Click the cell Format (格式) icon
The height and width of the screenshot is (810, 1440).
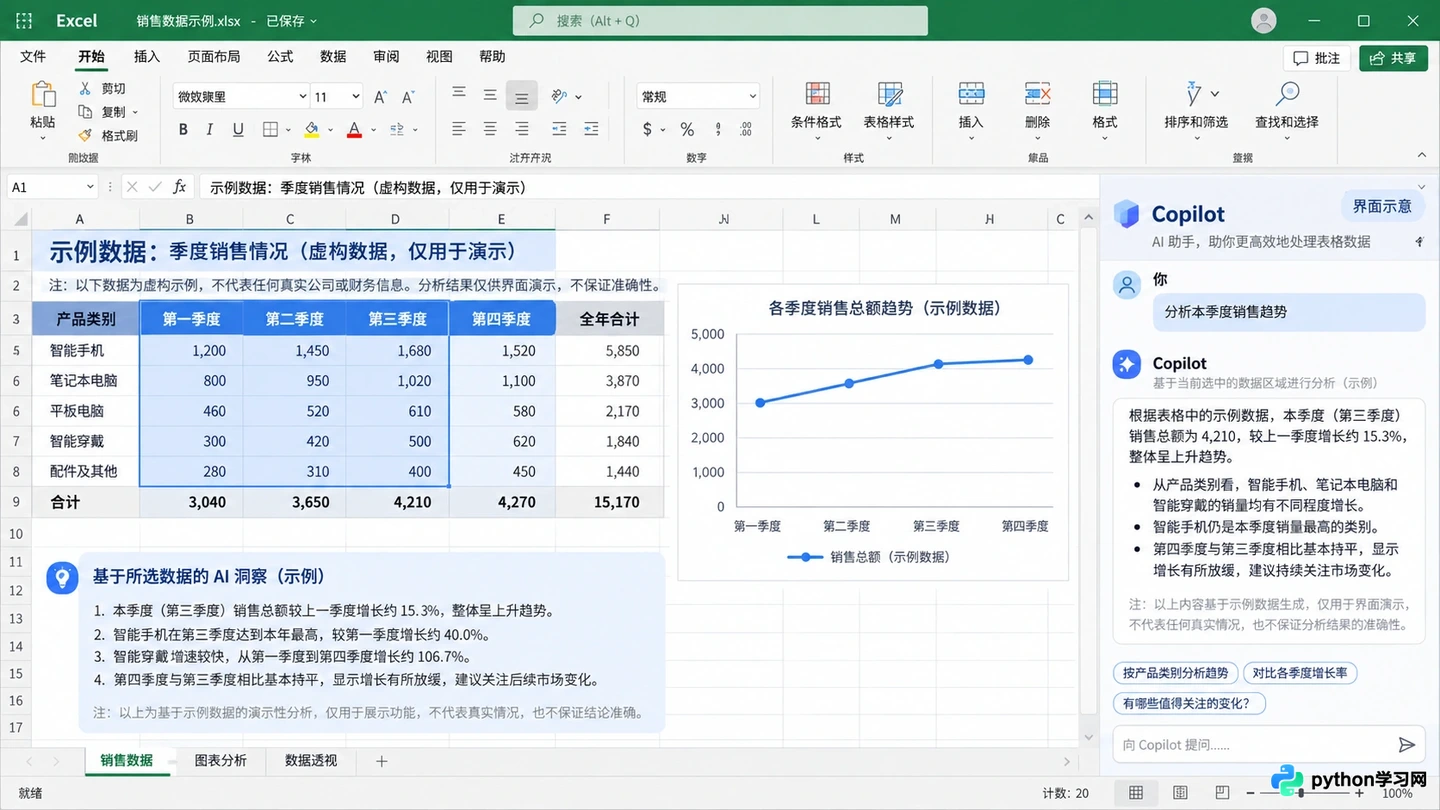coord(1105,94)
